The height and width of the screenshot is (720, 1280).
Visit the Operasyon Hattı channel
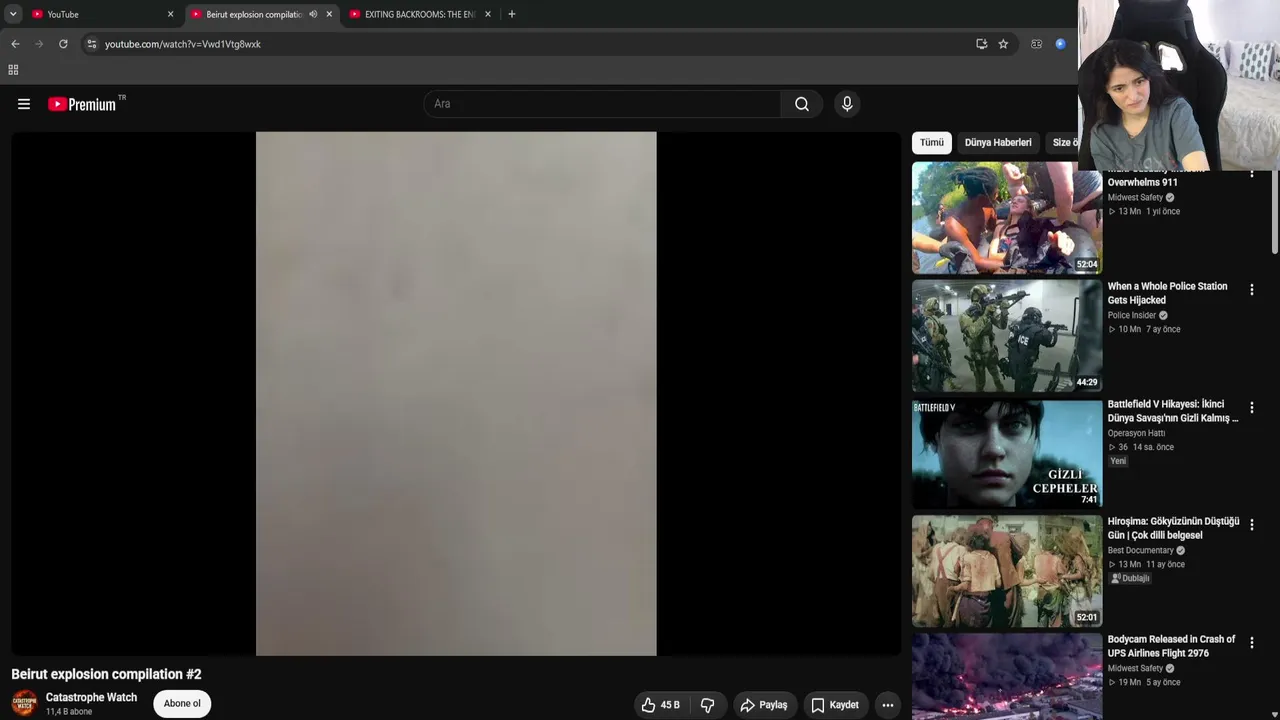[x=1136, y=434]
